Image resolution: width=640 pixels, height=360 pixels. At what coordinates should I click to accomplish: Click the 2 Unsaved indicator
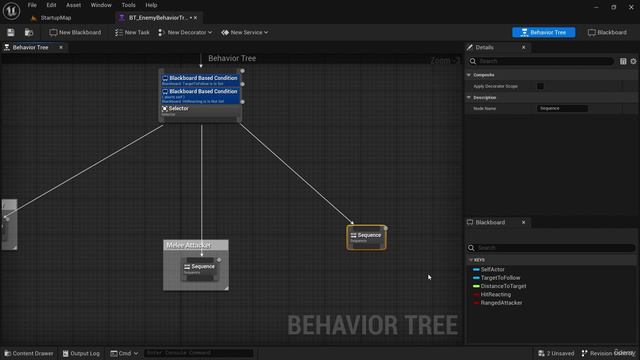click(556, 353)
